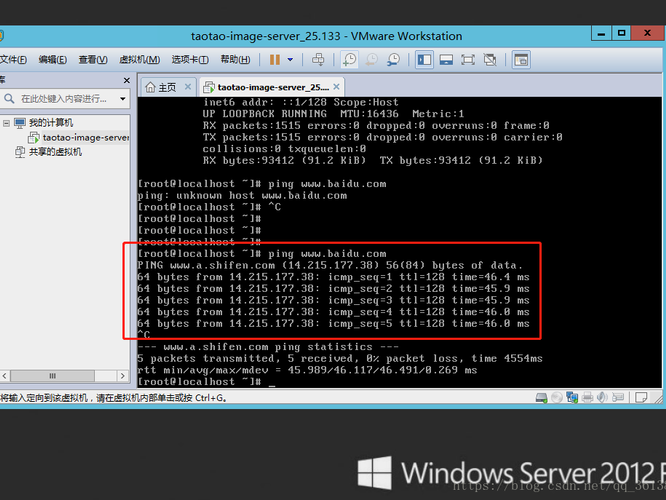
Task: Collapse the 我的计算机 tree node
Action: click(x=6, y=123)
